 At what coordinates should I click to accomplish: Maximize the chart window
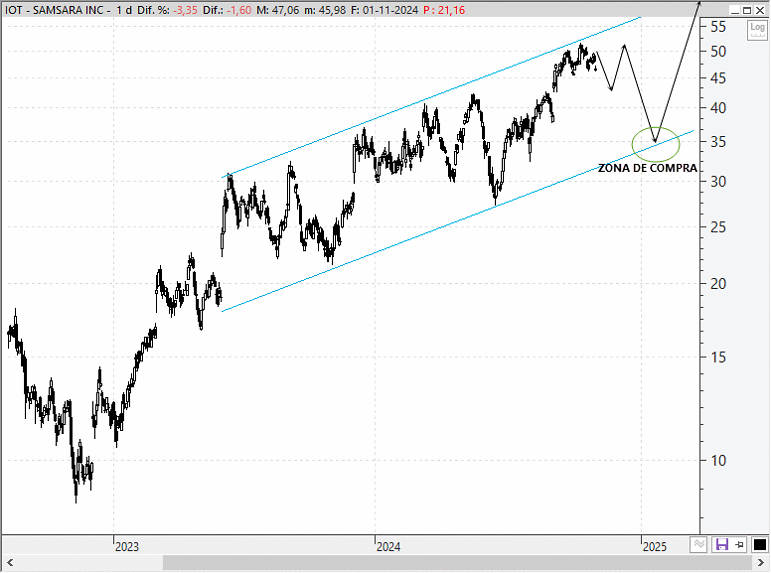click(747, 10)
